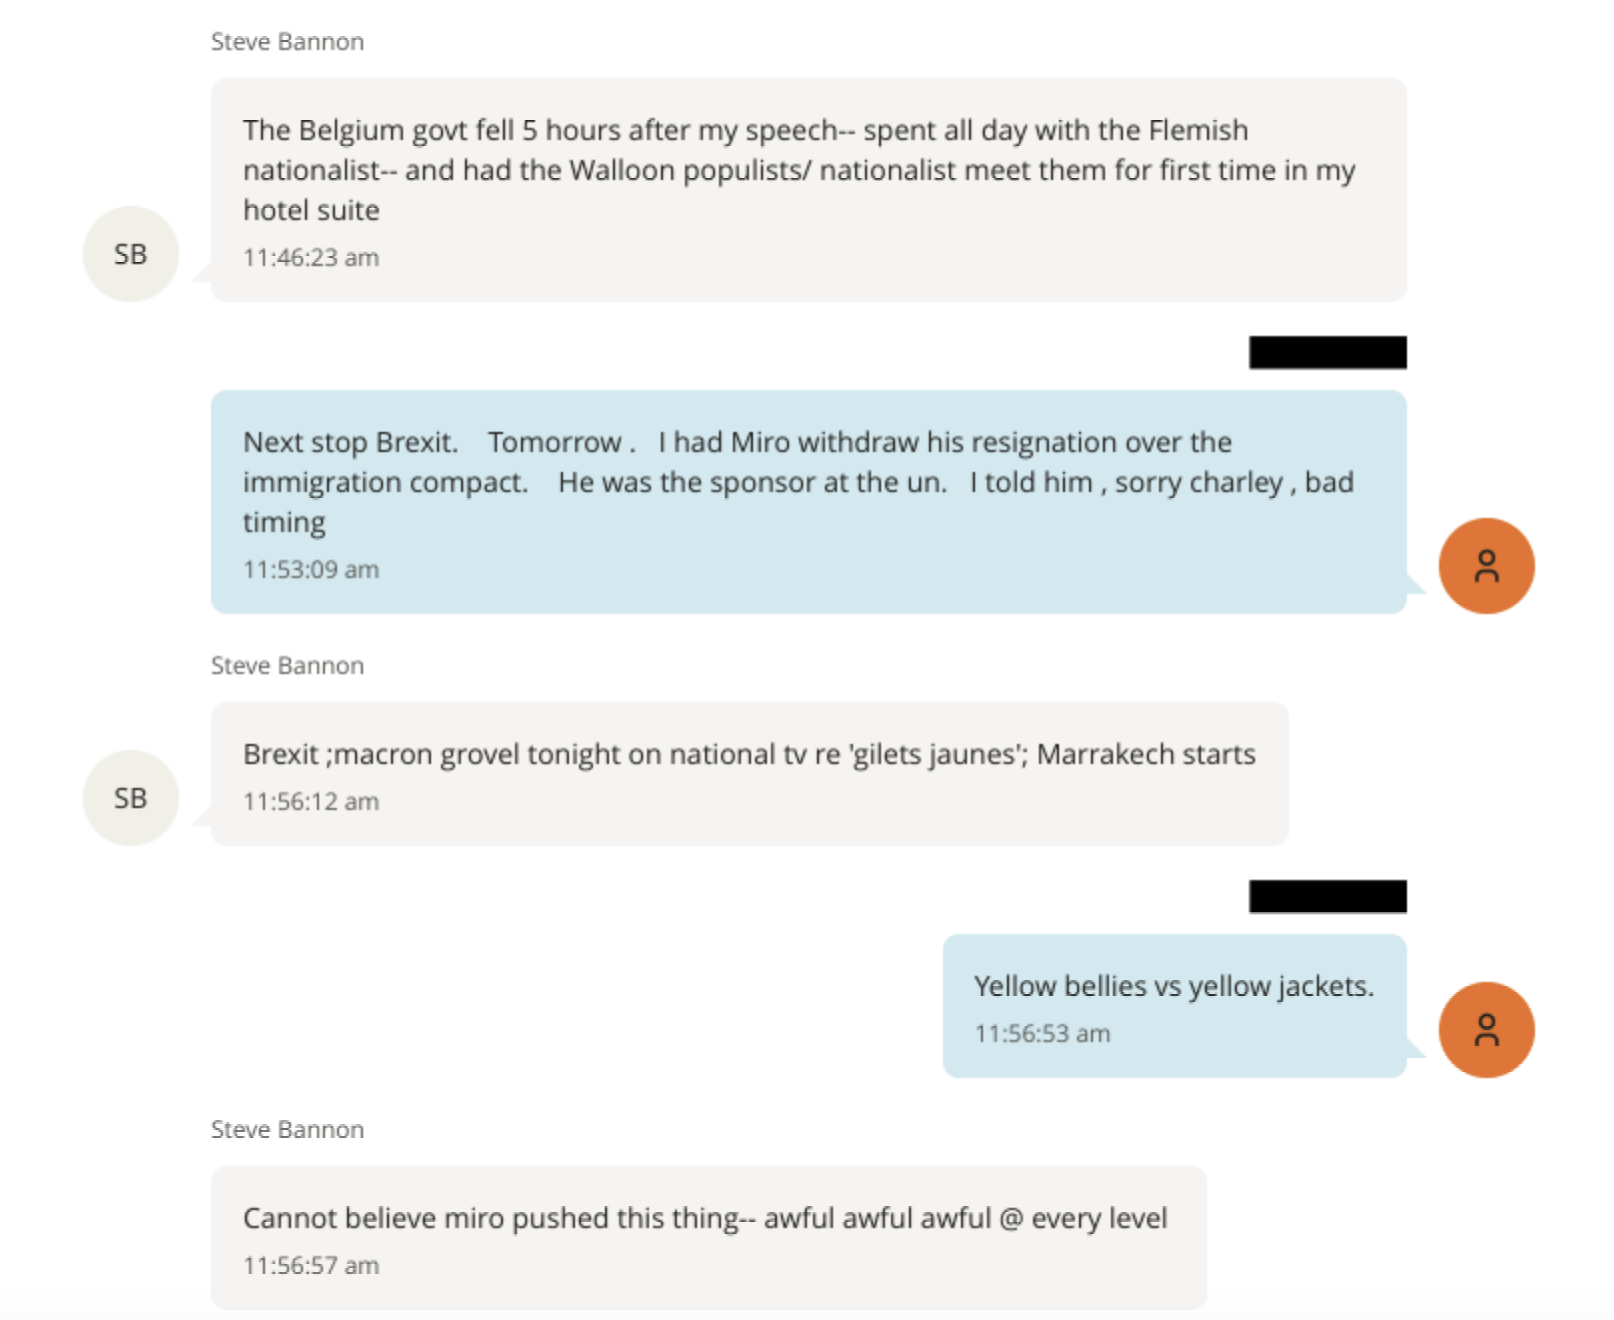Select the 'Next stop Brexit' message bubble

coord(808,502)
